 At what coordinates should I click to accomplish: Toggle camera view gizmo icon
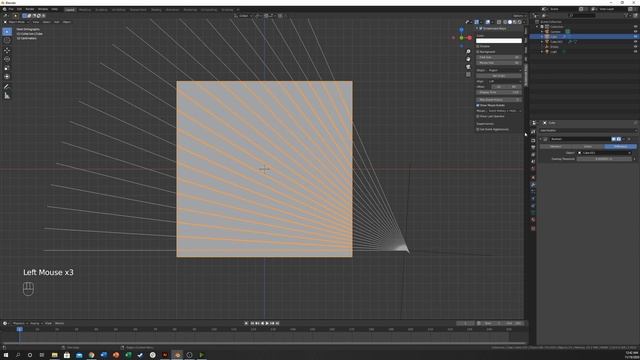[468, 67]
